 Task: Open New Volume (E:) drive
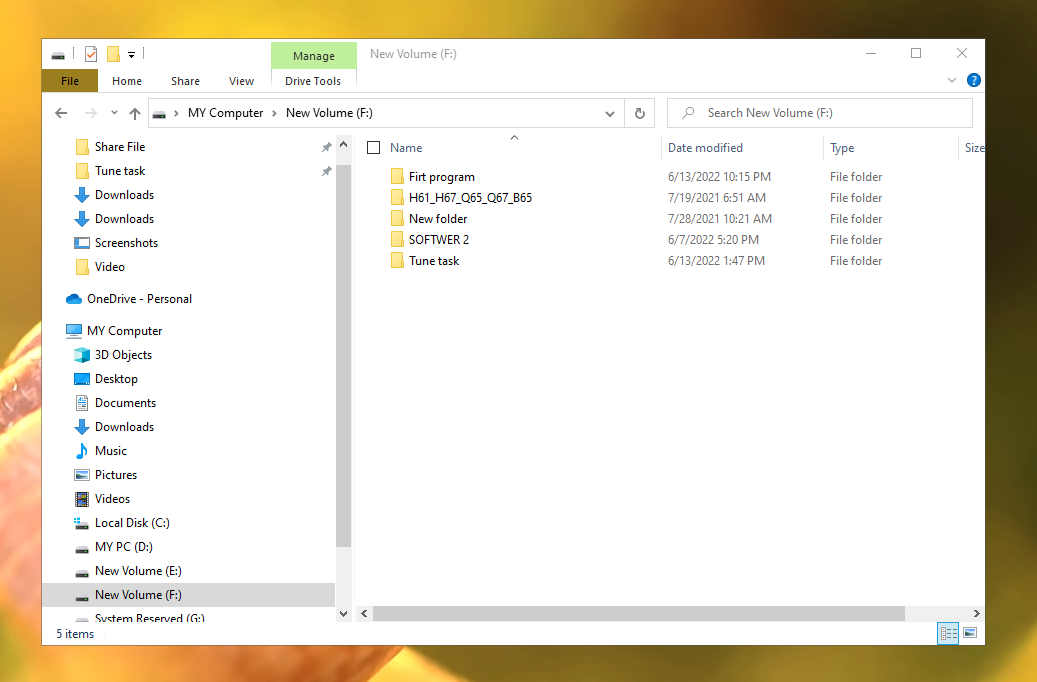[x=138, y=571]
